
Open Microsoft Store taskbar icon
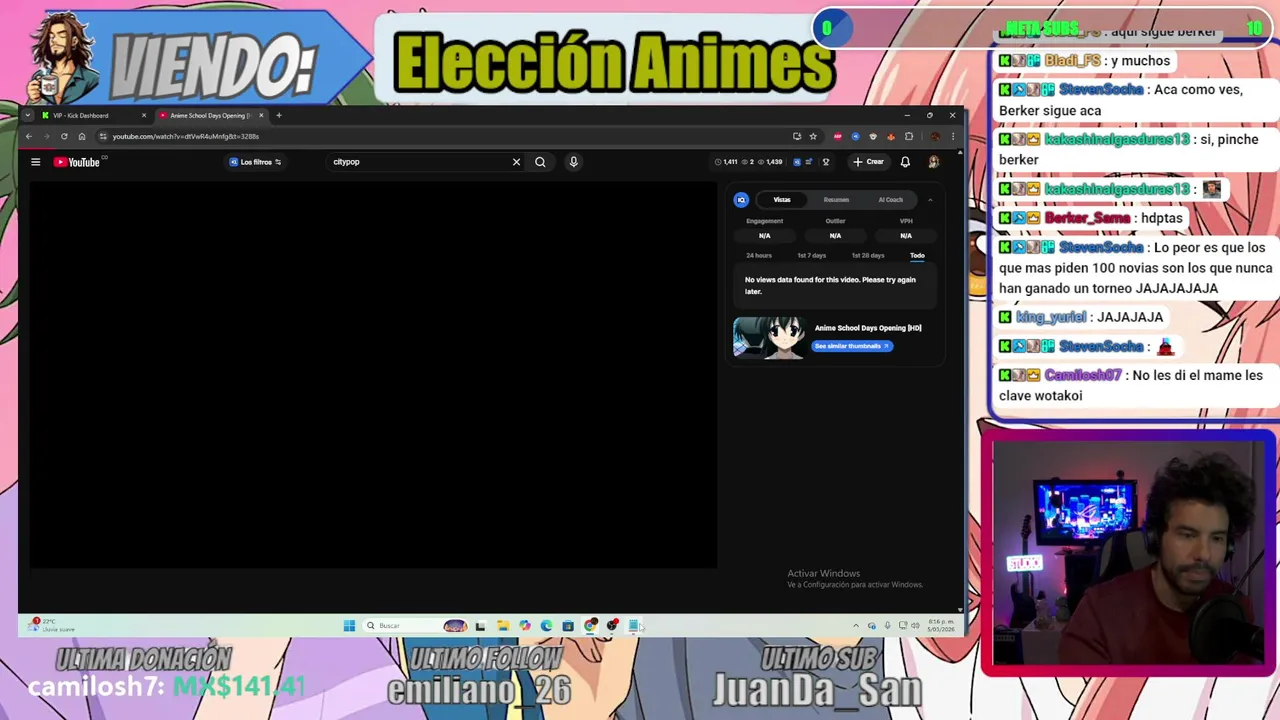(568, 626)
